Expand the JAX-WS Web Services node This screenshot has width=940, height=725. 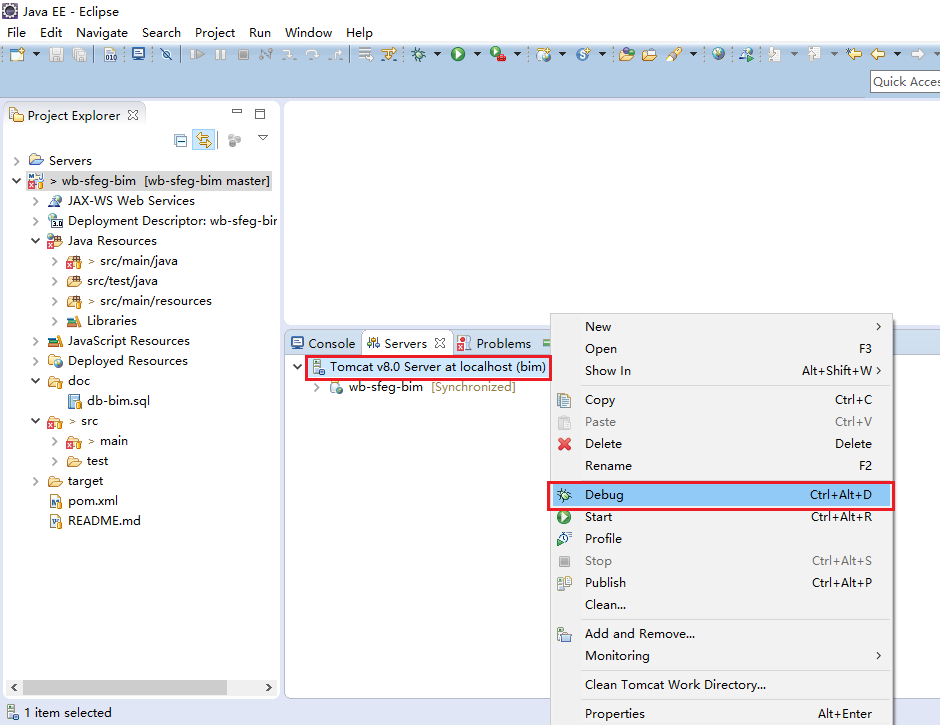tap(35, 201)
